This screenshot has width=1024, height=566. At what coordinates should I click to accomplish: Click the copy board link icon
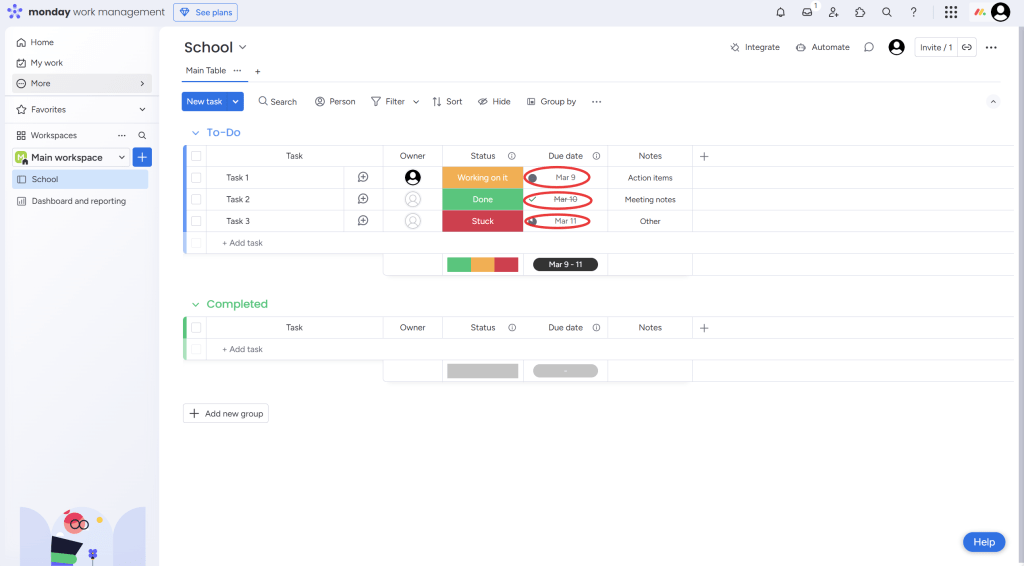point(966,47)
